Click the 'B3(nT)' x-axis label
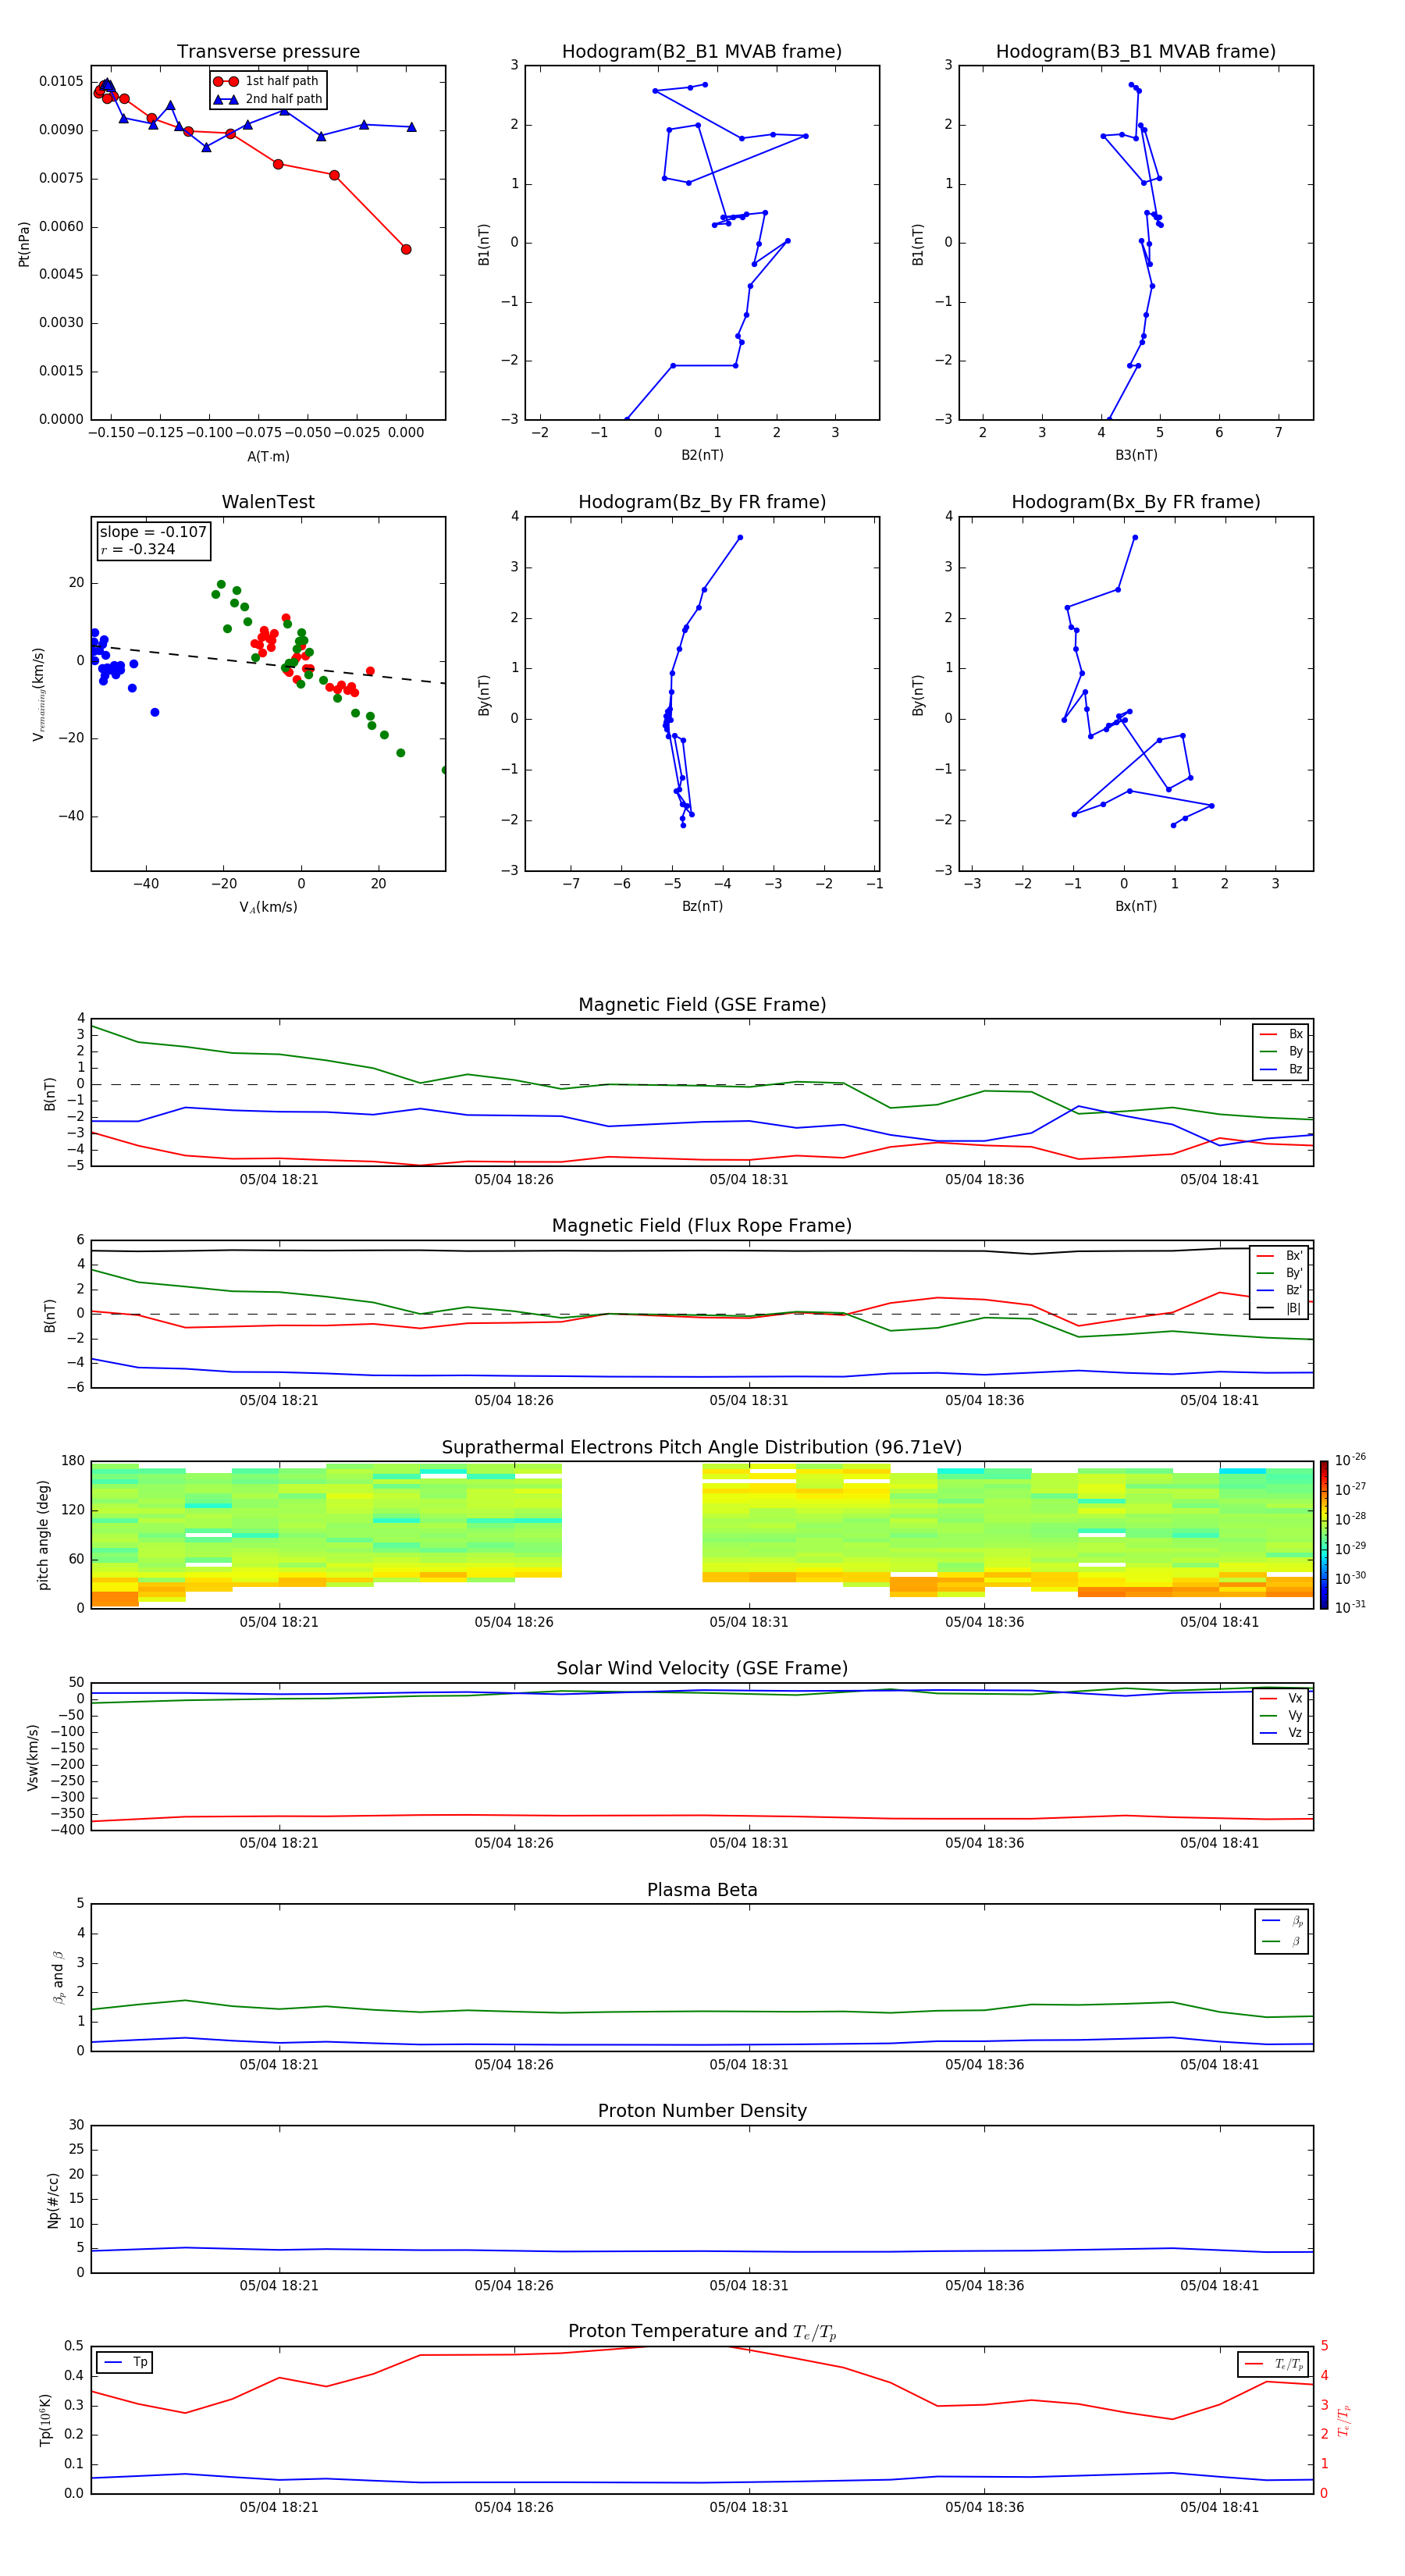The height and width of the screenshot is (2576, 1405). [x=1136, y=455]
